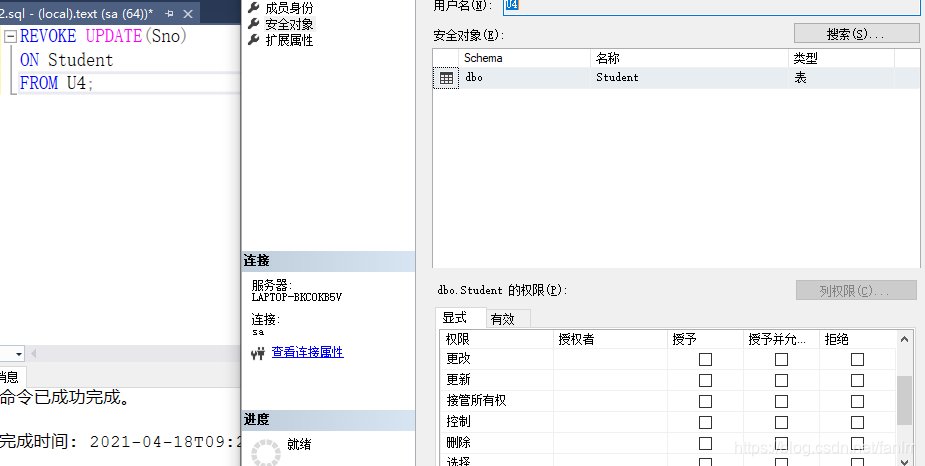Click the 搜索(S)... button

[x=856, y=34]
